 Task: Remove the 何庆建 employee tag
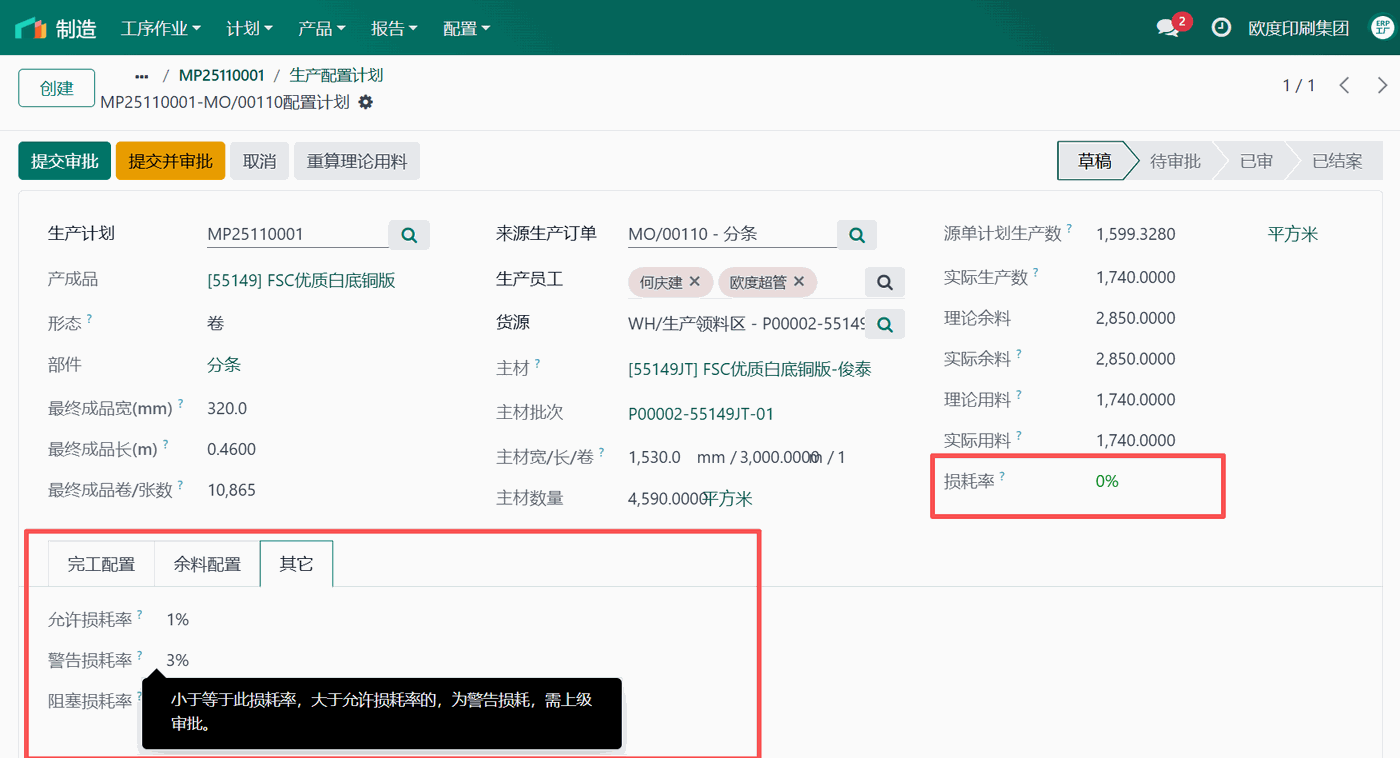click(x=695, y=282)
